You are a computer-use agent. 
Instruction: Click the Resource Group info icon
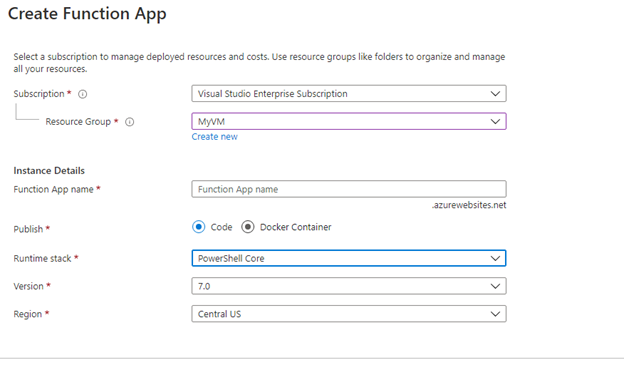click(130, 122)
